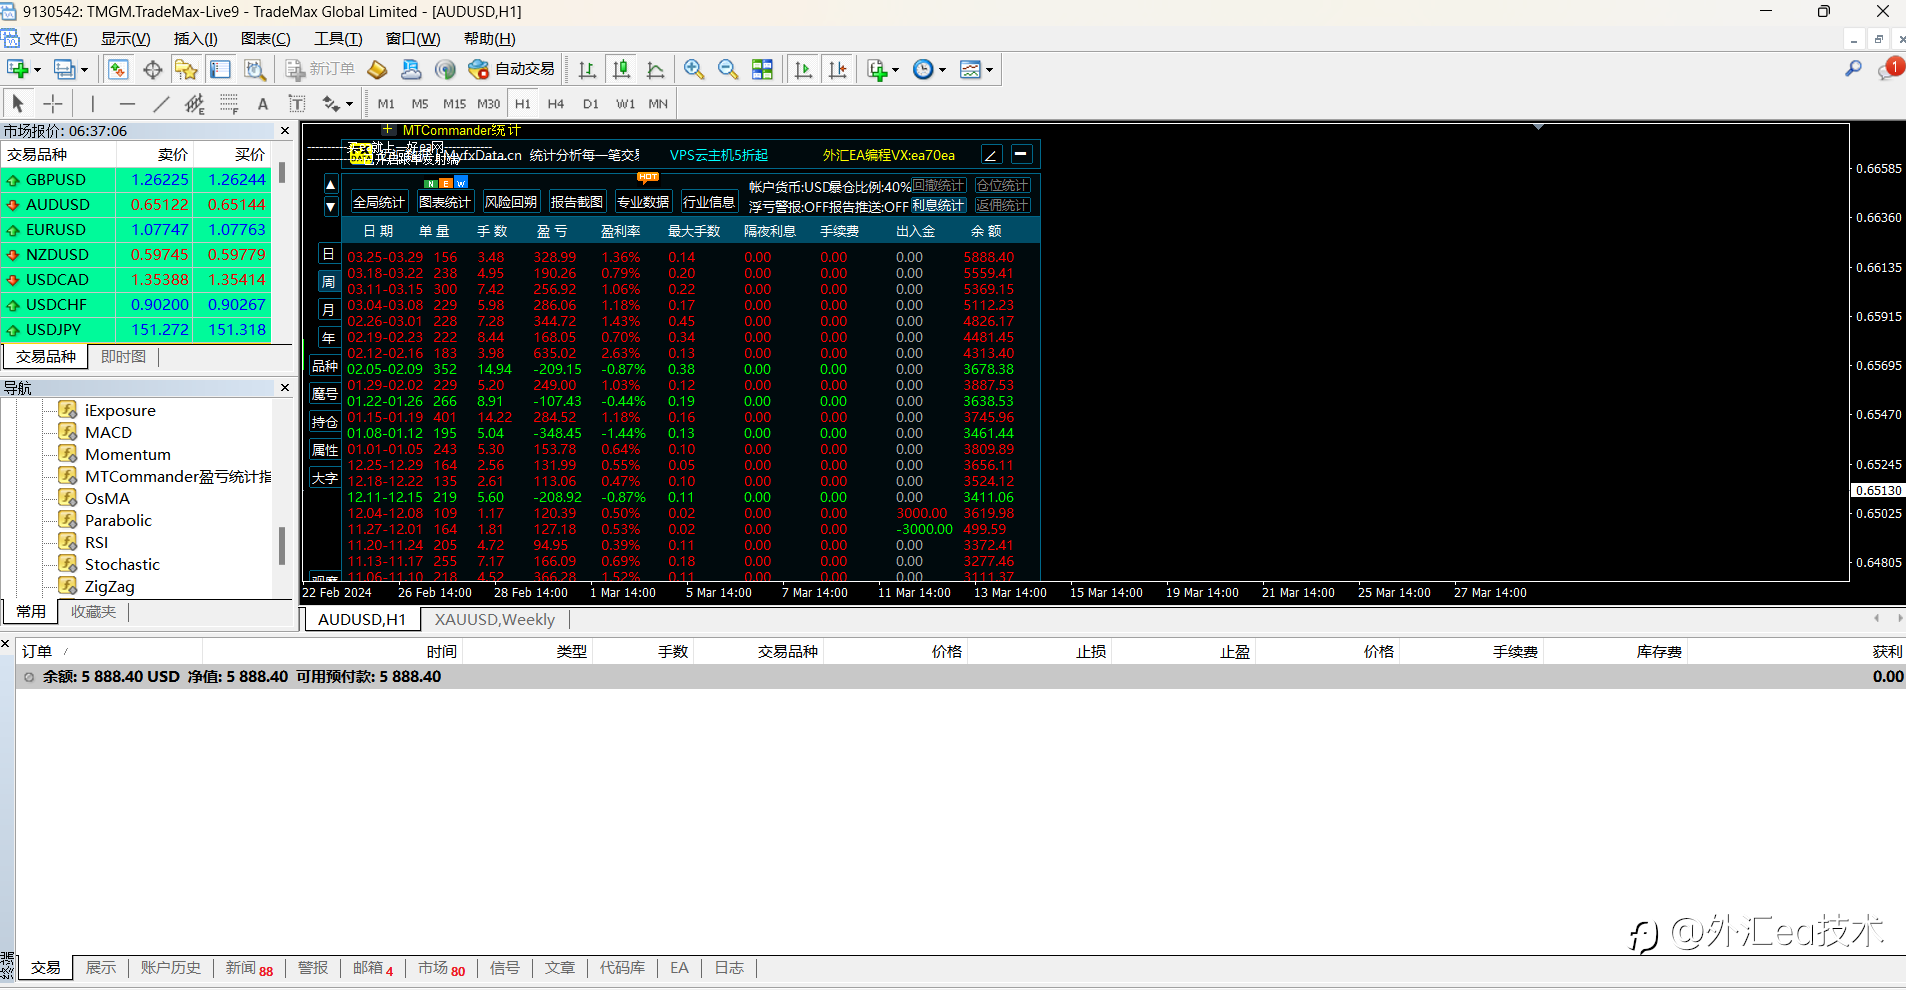Zoom out of the chart
The width and height of the screenshot is (1906, 990).
[728, 69]
